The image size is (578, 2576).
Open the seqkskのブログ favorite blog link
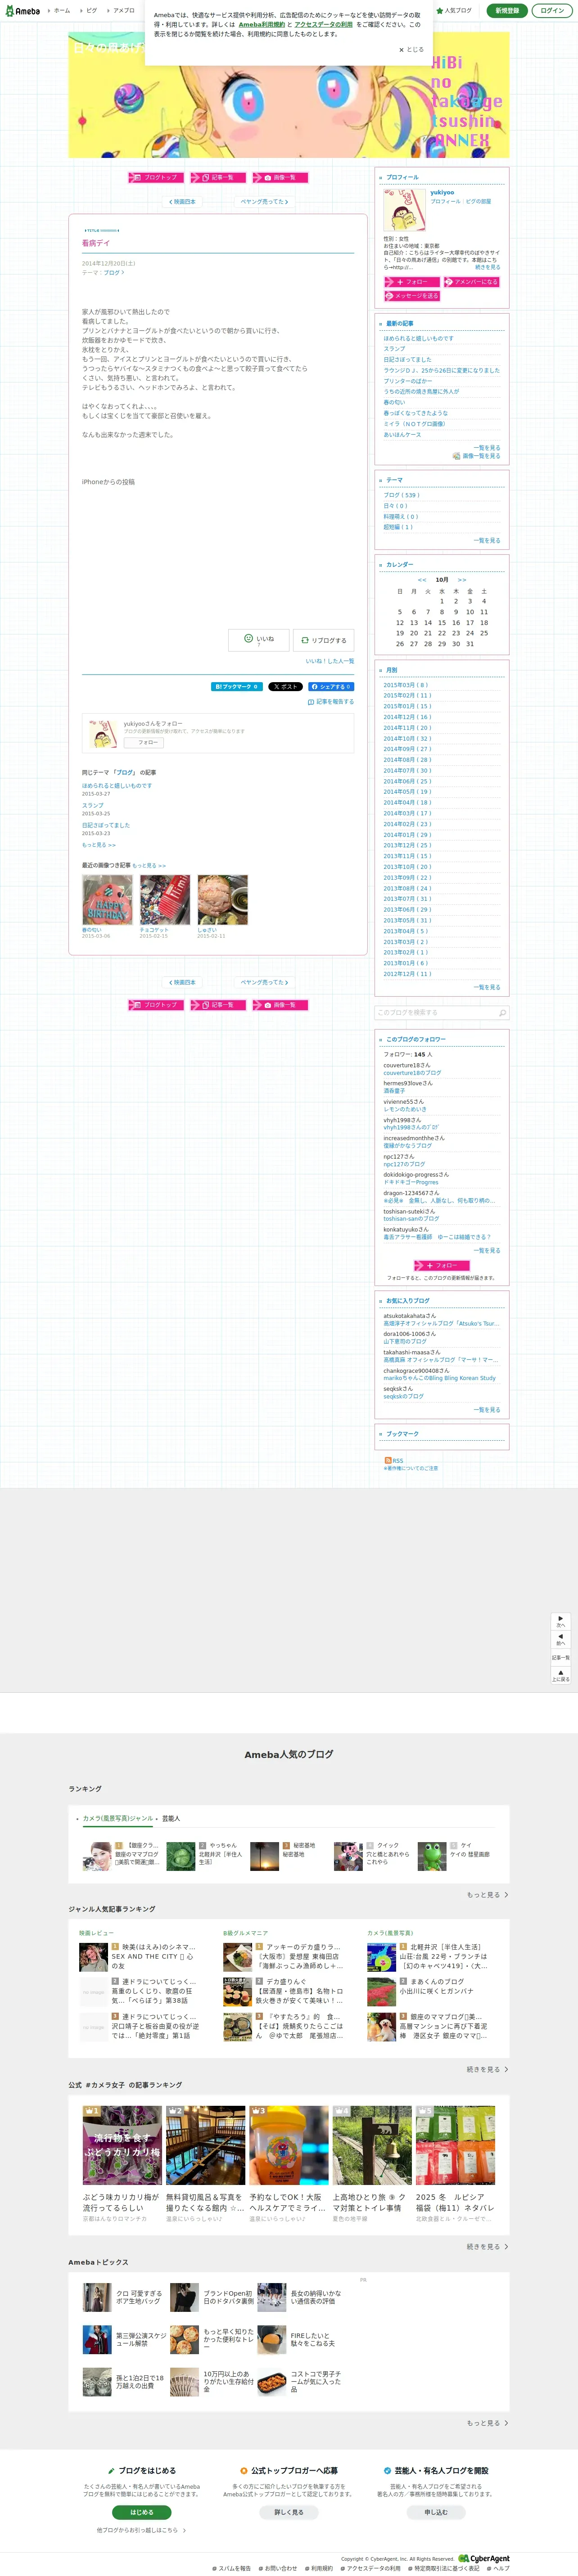pyautogui.click(x=404, y=1396)
